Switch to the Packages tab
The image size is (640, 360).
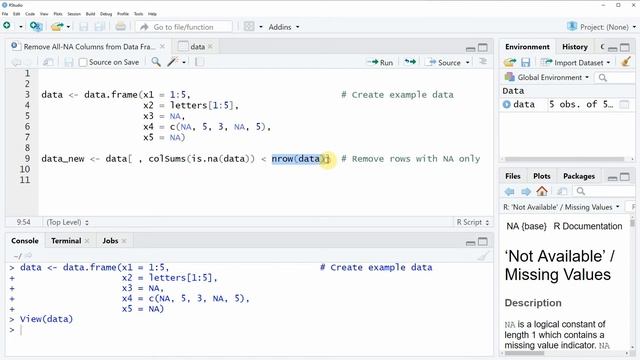[x=579, y=176]
